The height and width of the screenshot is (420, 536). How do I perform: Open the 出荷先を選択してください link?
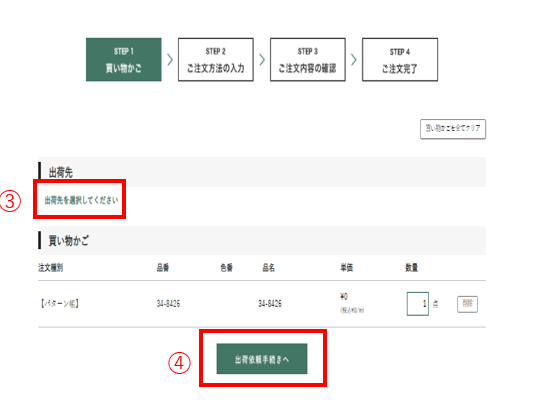tap(81, 200)
